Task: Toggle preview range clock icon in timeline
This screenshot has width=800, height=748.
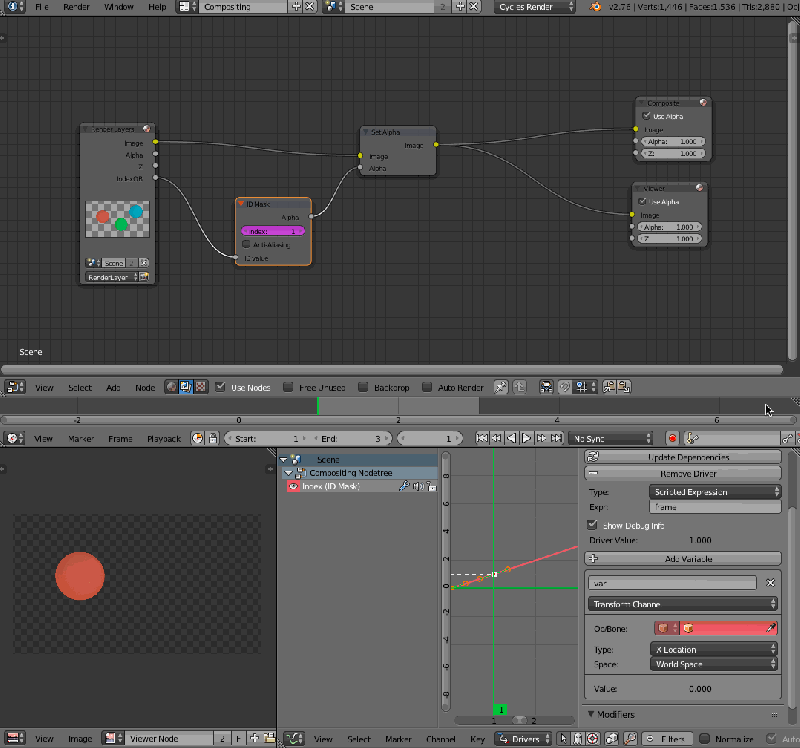Action: (197, 438)
